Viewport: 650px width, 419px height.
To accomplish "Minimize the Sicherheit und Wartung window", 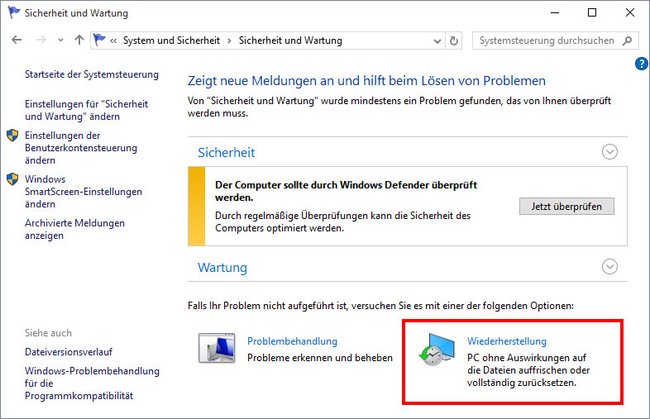I will 555,13.
